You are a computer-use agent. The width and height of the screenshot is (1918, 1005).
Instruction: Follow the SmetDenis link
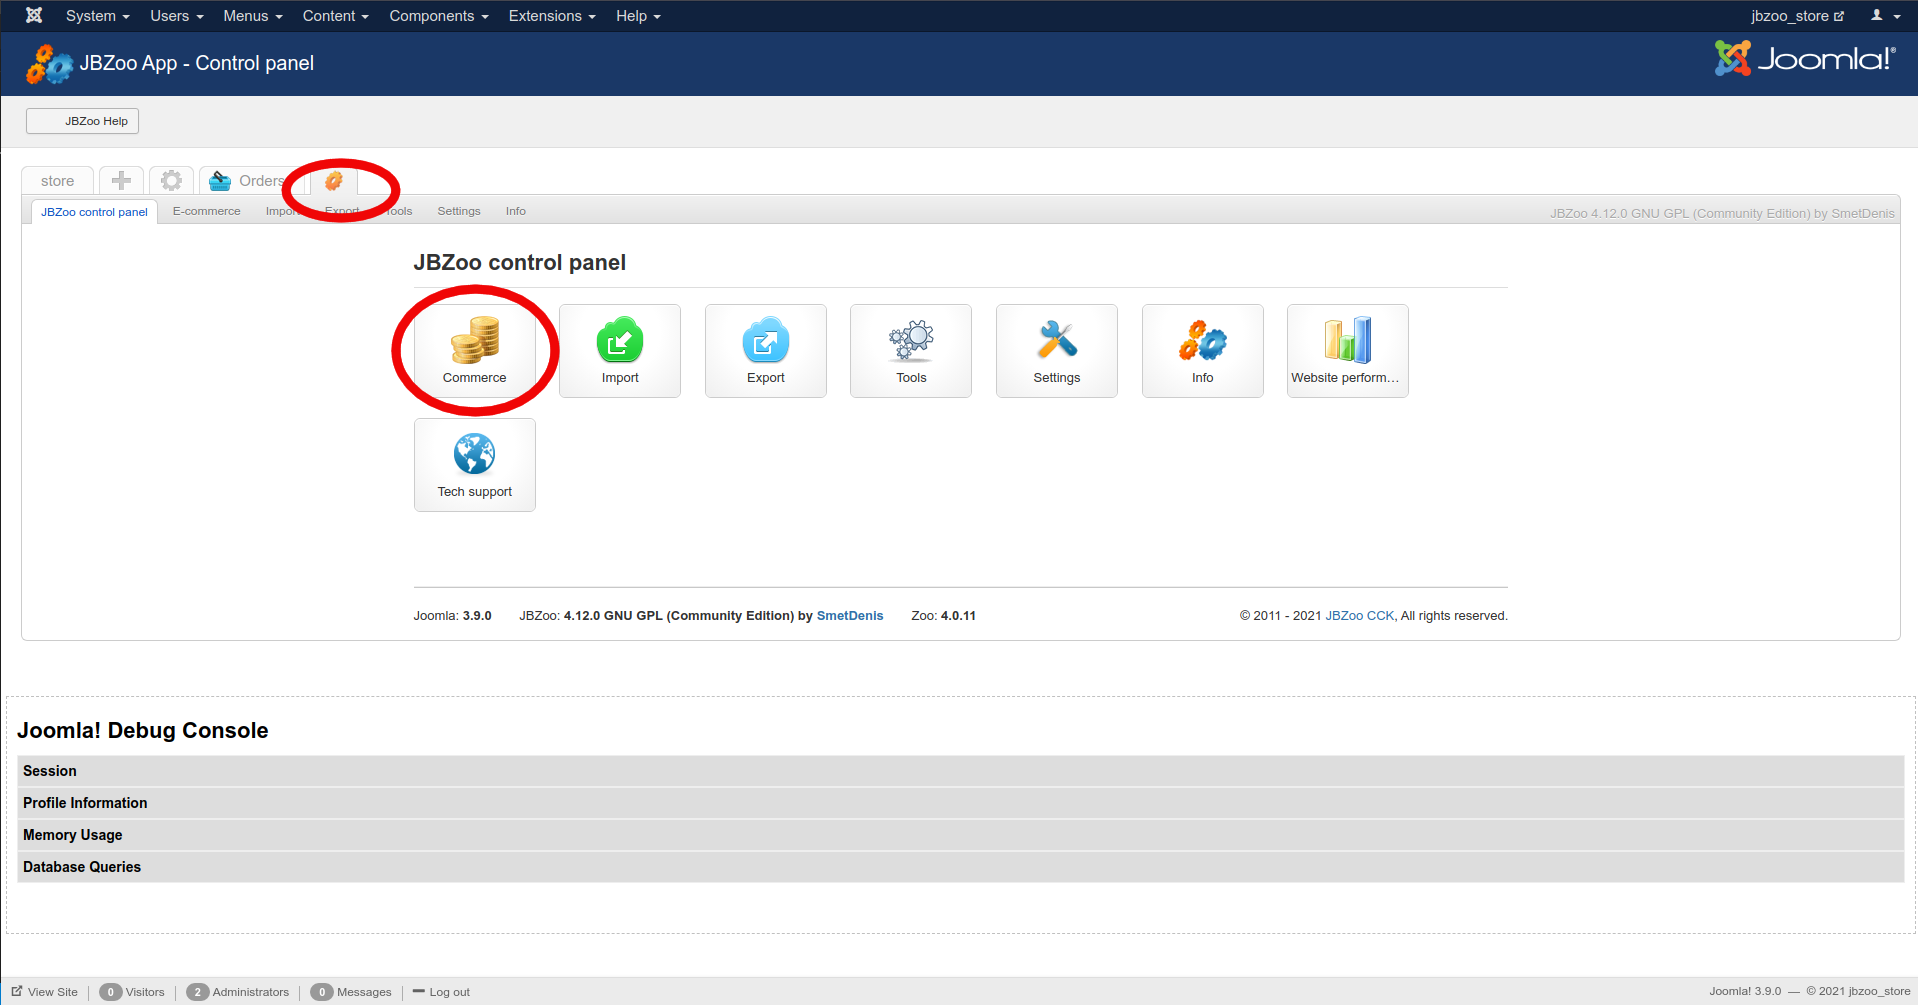(x=850, y=615)
